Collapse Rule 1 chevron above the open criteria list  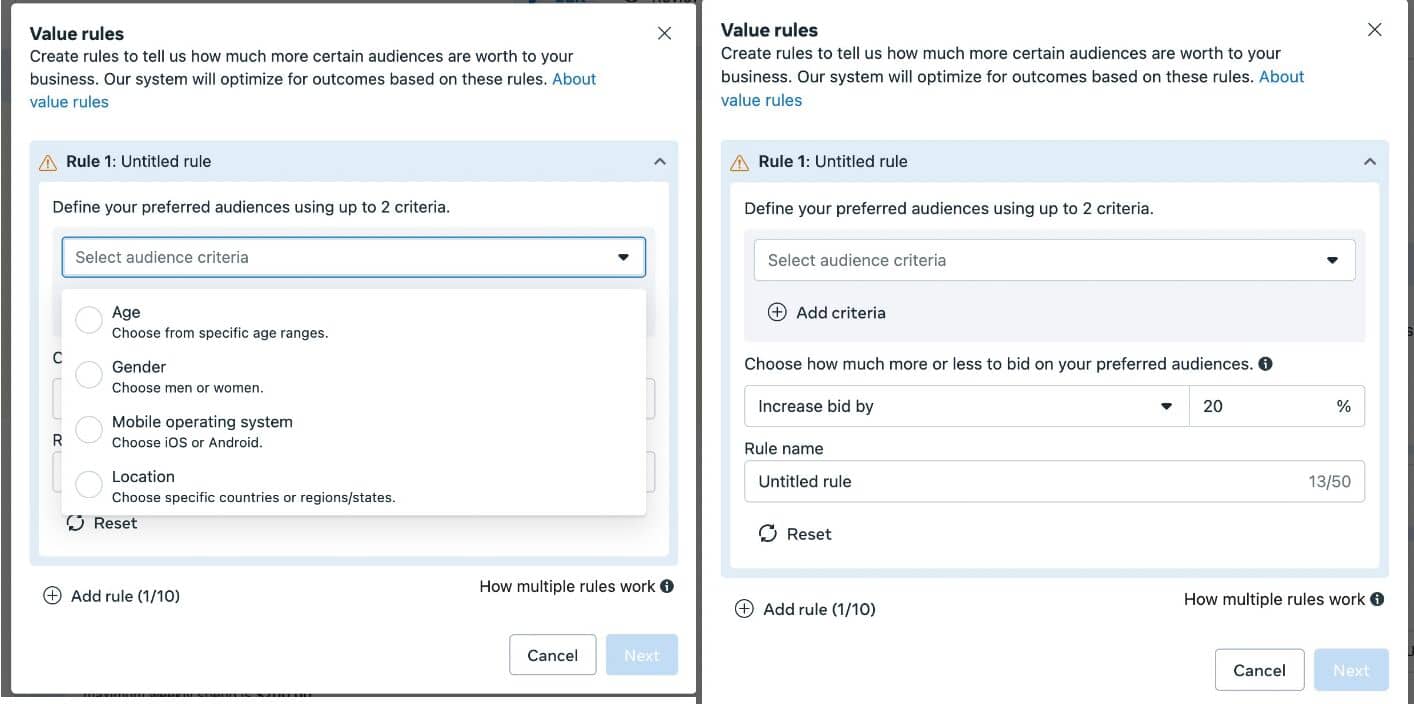point(659,161)
